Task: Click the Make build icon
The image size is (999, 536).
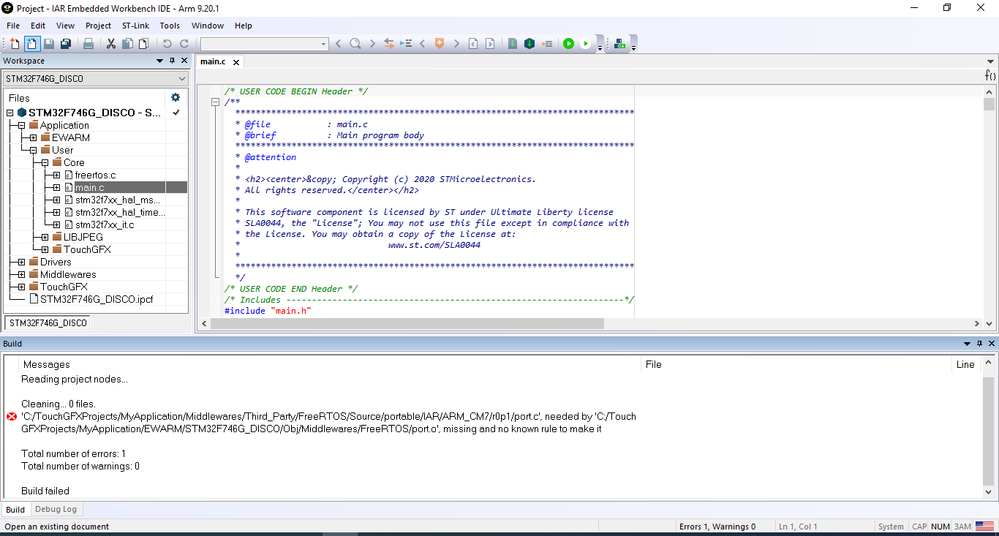Action: tap(529, 44)
